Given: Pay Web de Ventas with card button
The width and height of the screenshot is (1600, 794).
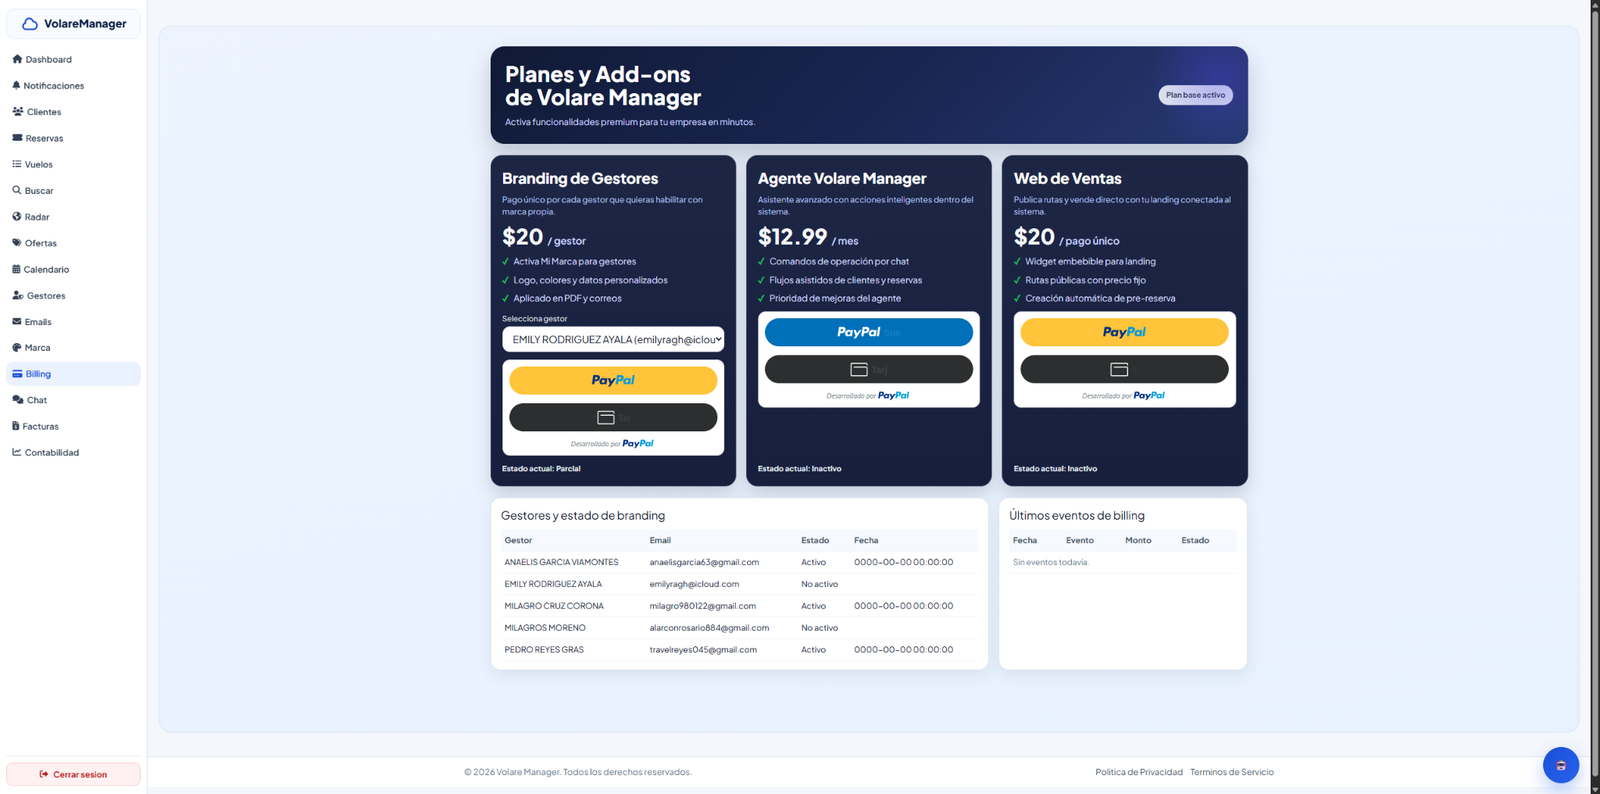Looking at the screenshot, I should [1124, 369].
